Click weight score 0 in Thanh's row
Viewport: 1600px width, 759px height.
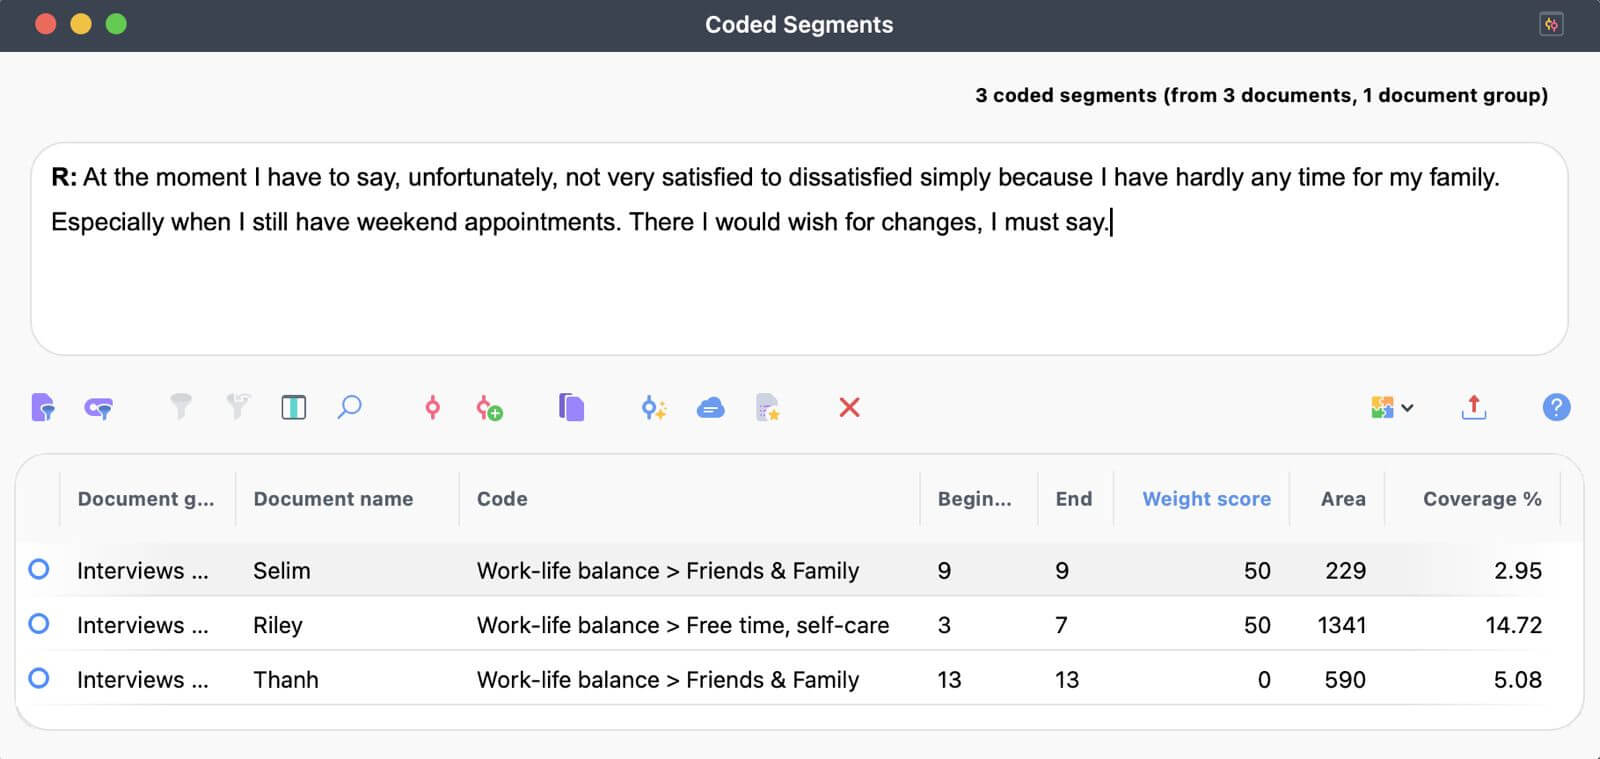pyautogui.click(x=1264, y=680)
